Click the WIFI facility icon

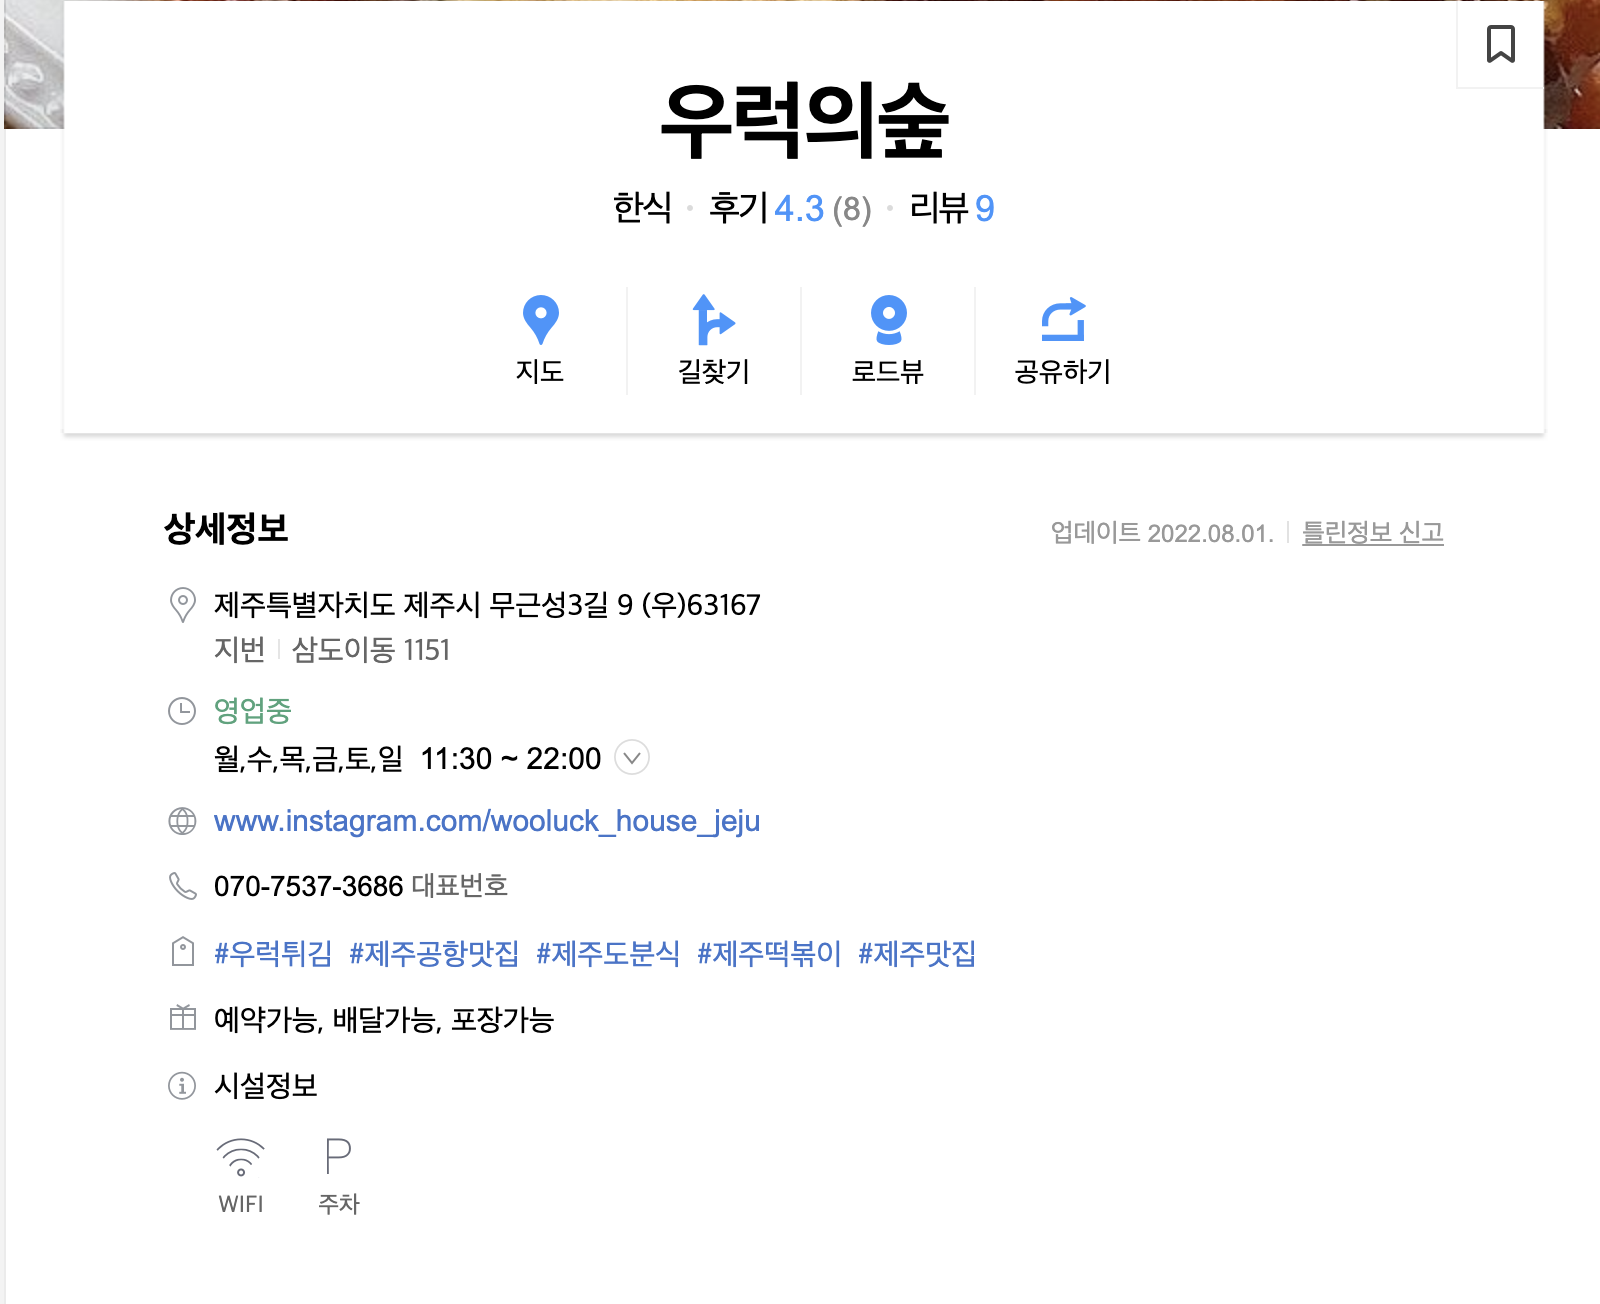click(241, 1157)
